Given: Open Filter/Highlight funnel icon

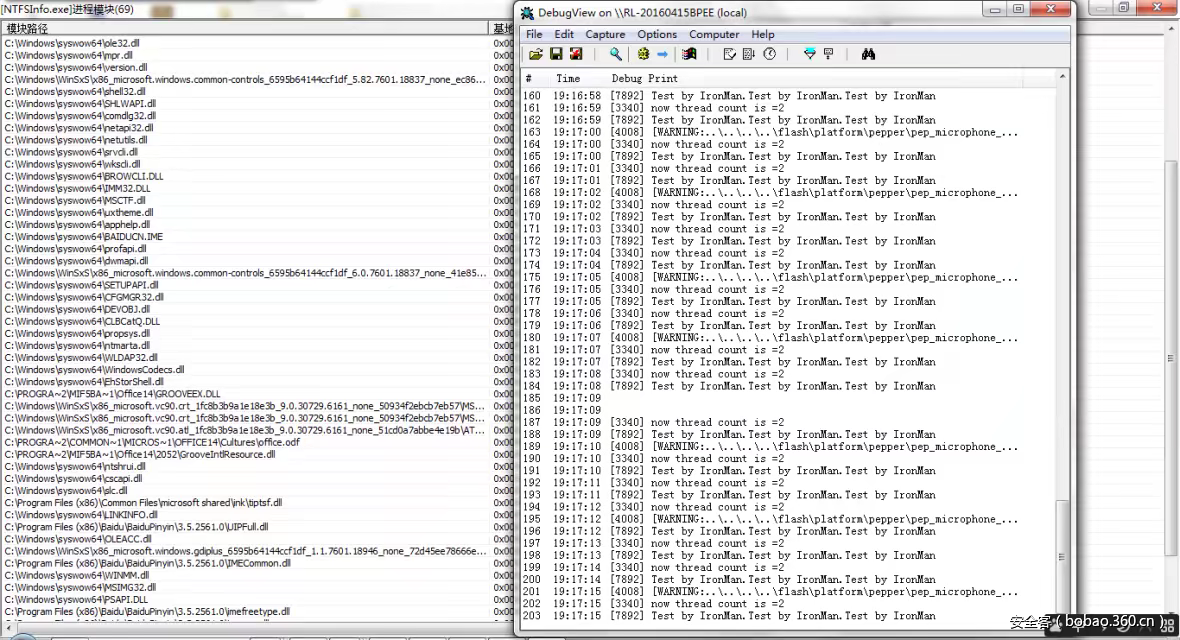Looking at the screenshot, I should 810,54.
